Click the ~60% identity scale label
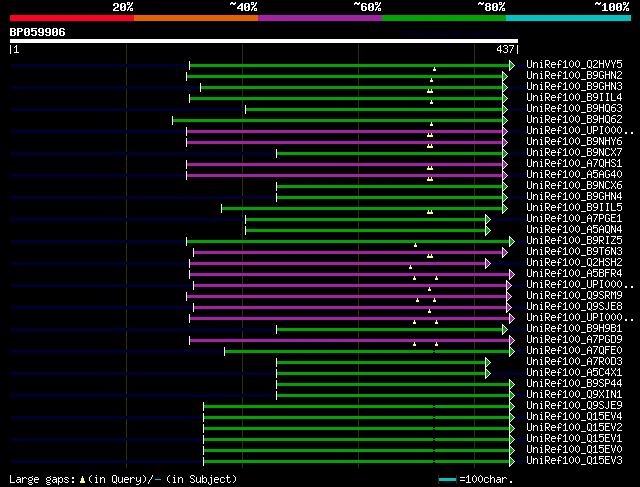640x487 pixels. (x=367, y=7)
